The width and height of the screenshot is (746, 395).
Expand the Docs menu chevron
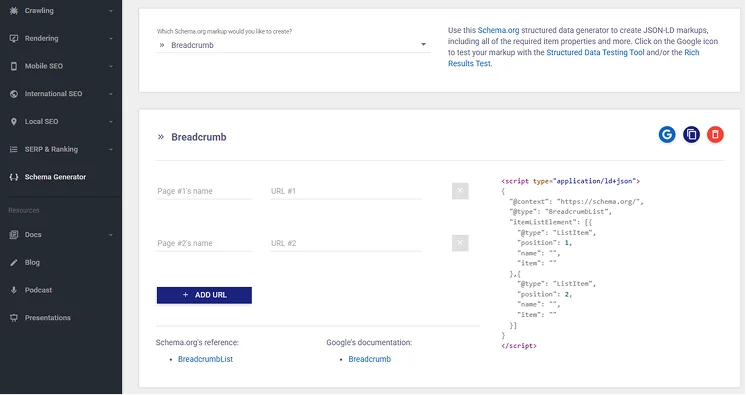[111, 235]
